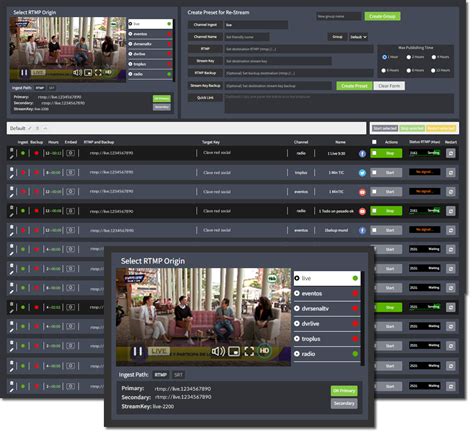The height and width of the screenshot is (435, 474).
Task: Click the Stream Key input field
Action: [x=278, y=61]
